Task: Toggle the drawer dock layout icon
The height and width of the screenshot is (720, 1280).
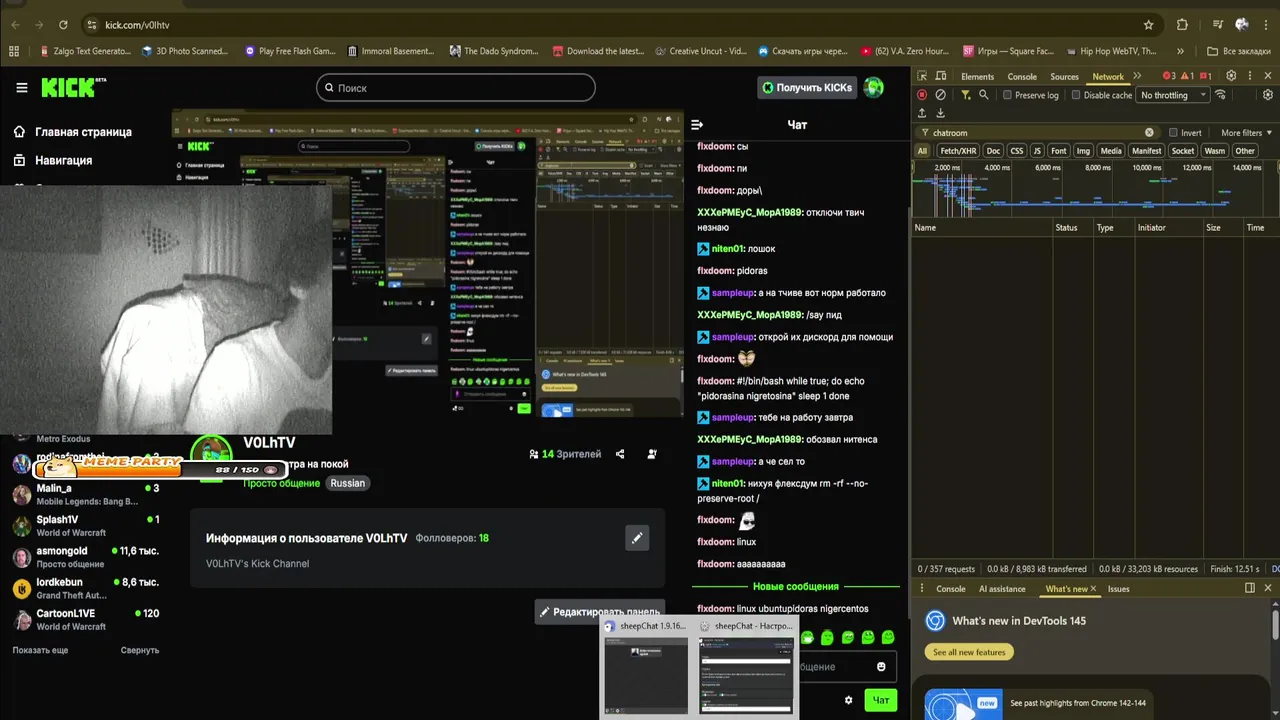Action: (x=1250, y=588)
